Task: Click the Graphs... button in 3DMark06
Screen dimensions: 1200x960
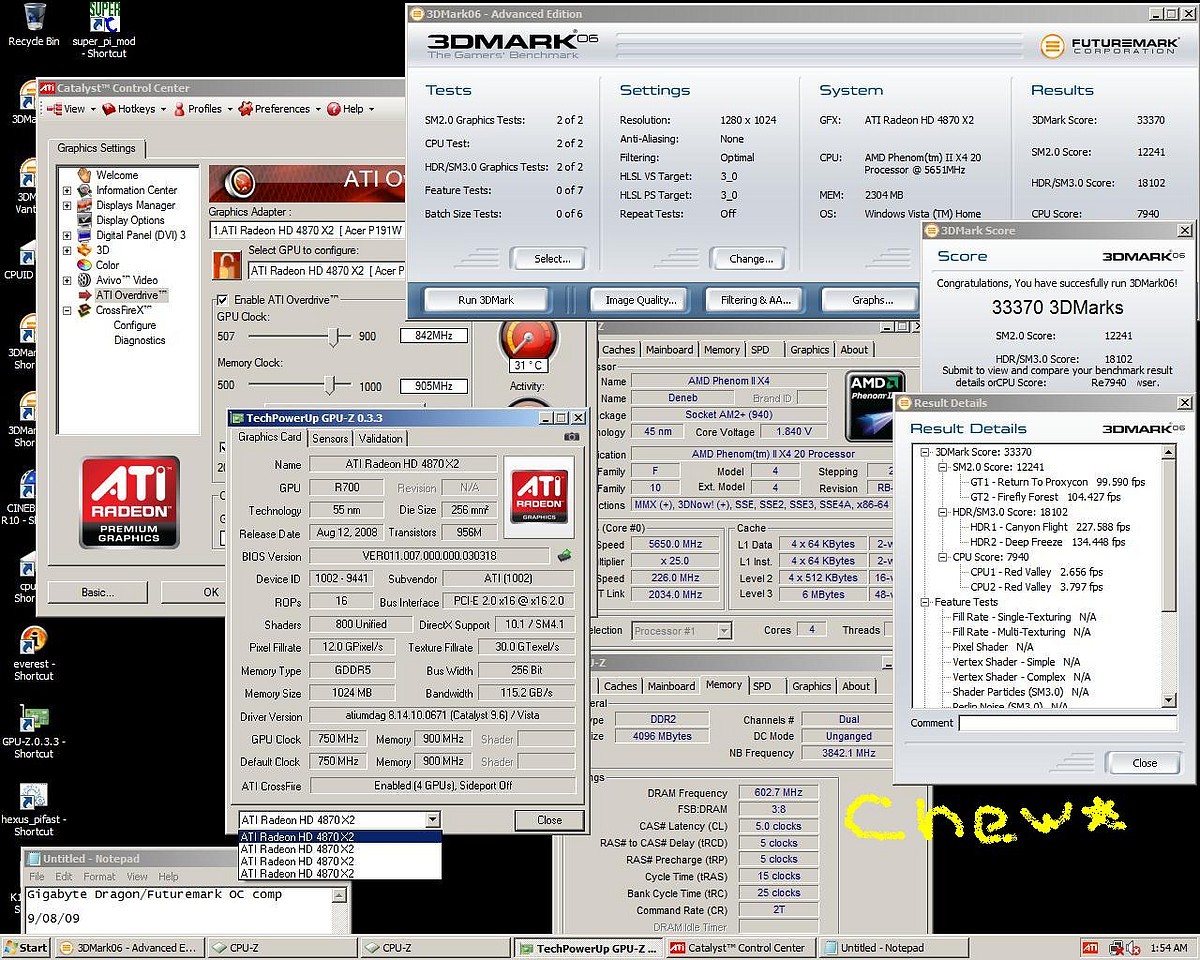Action: coord(872,300)
